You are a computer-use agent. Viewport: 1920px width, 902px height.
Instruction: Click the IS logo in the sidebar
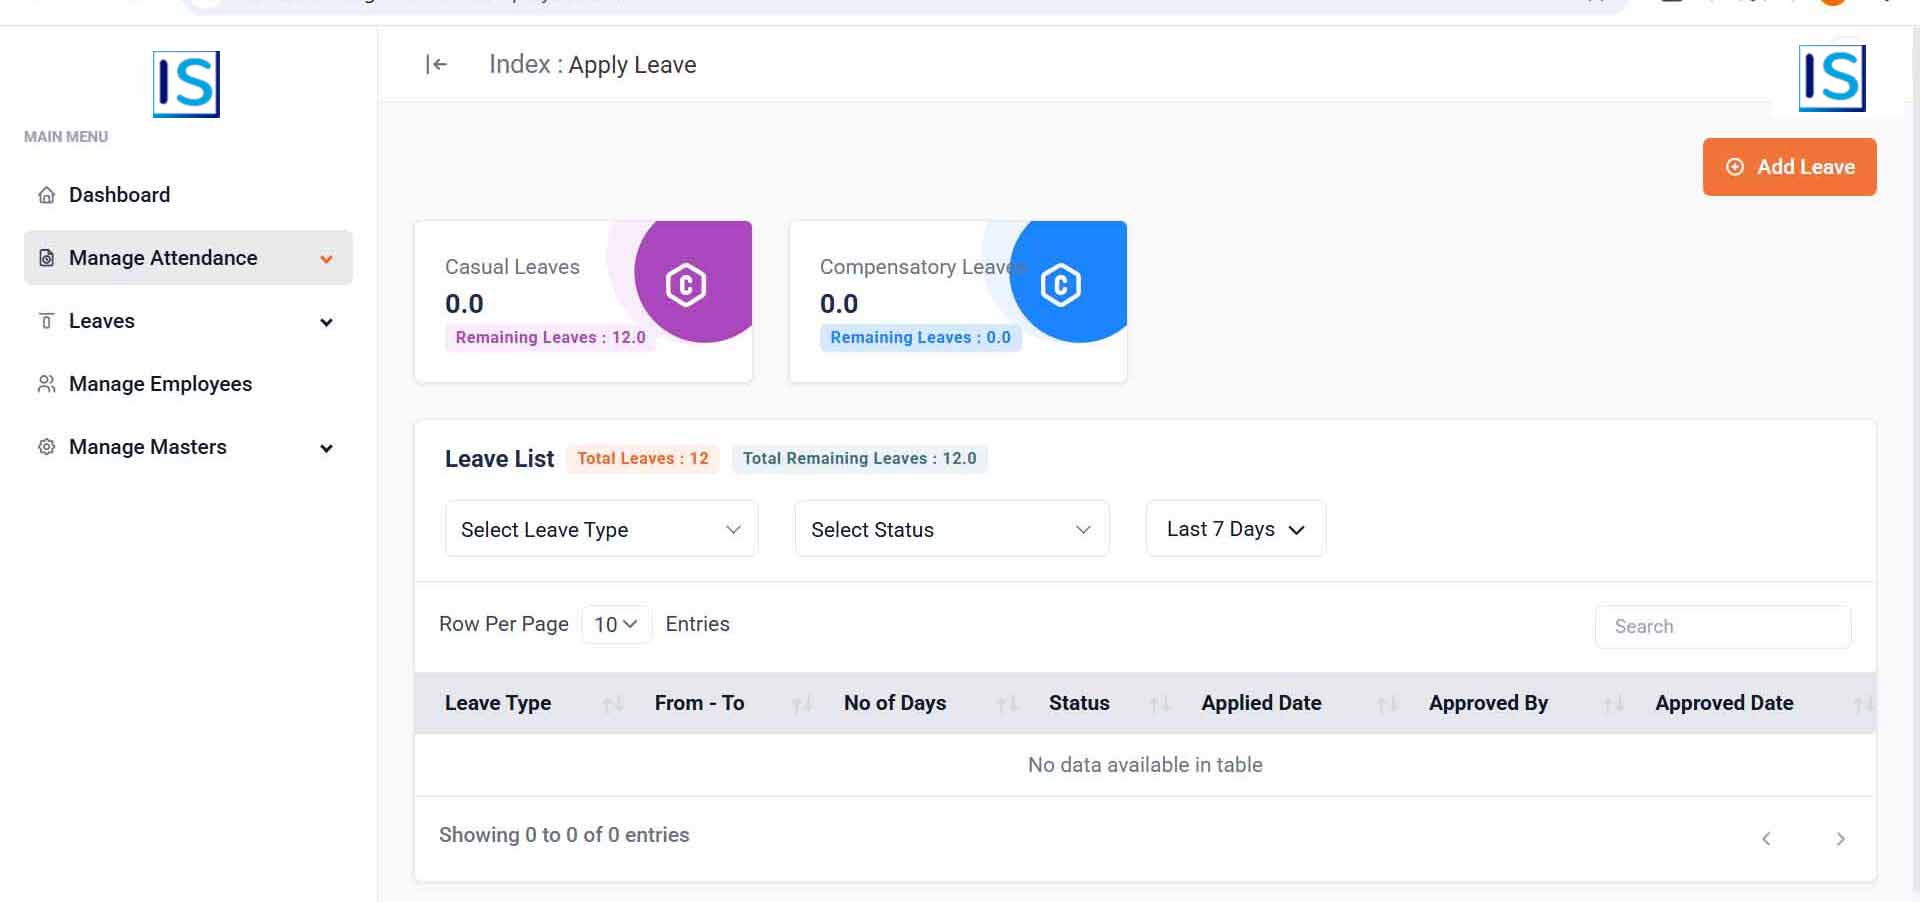click(186, 84)
